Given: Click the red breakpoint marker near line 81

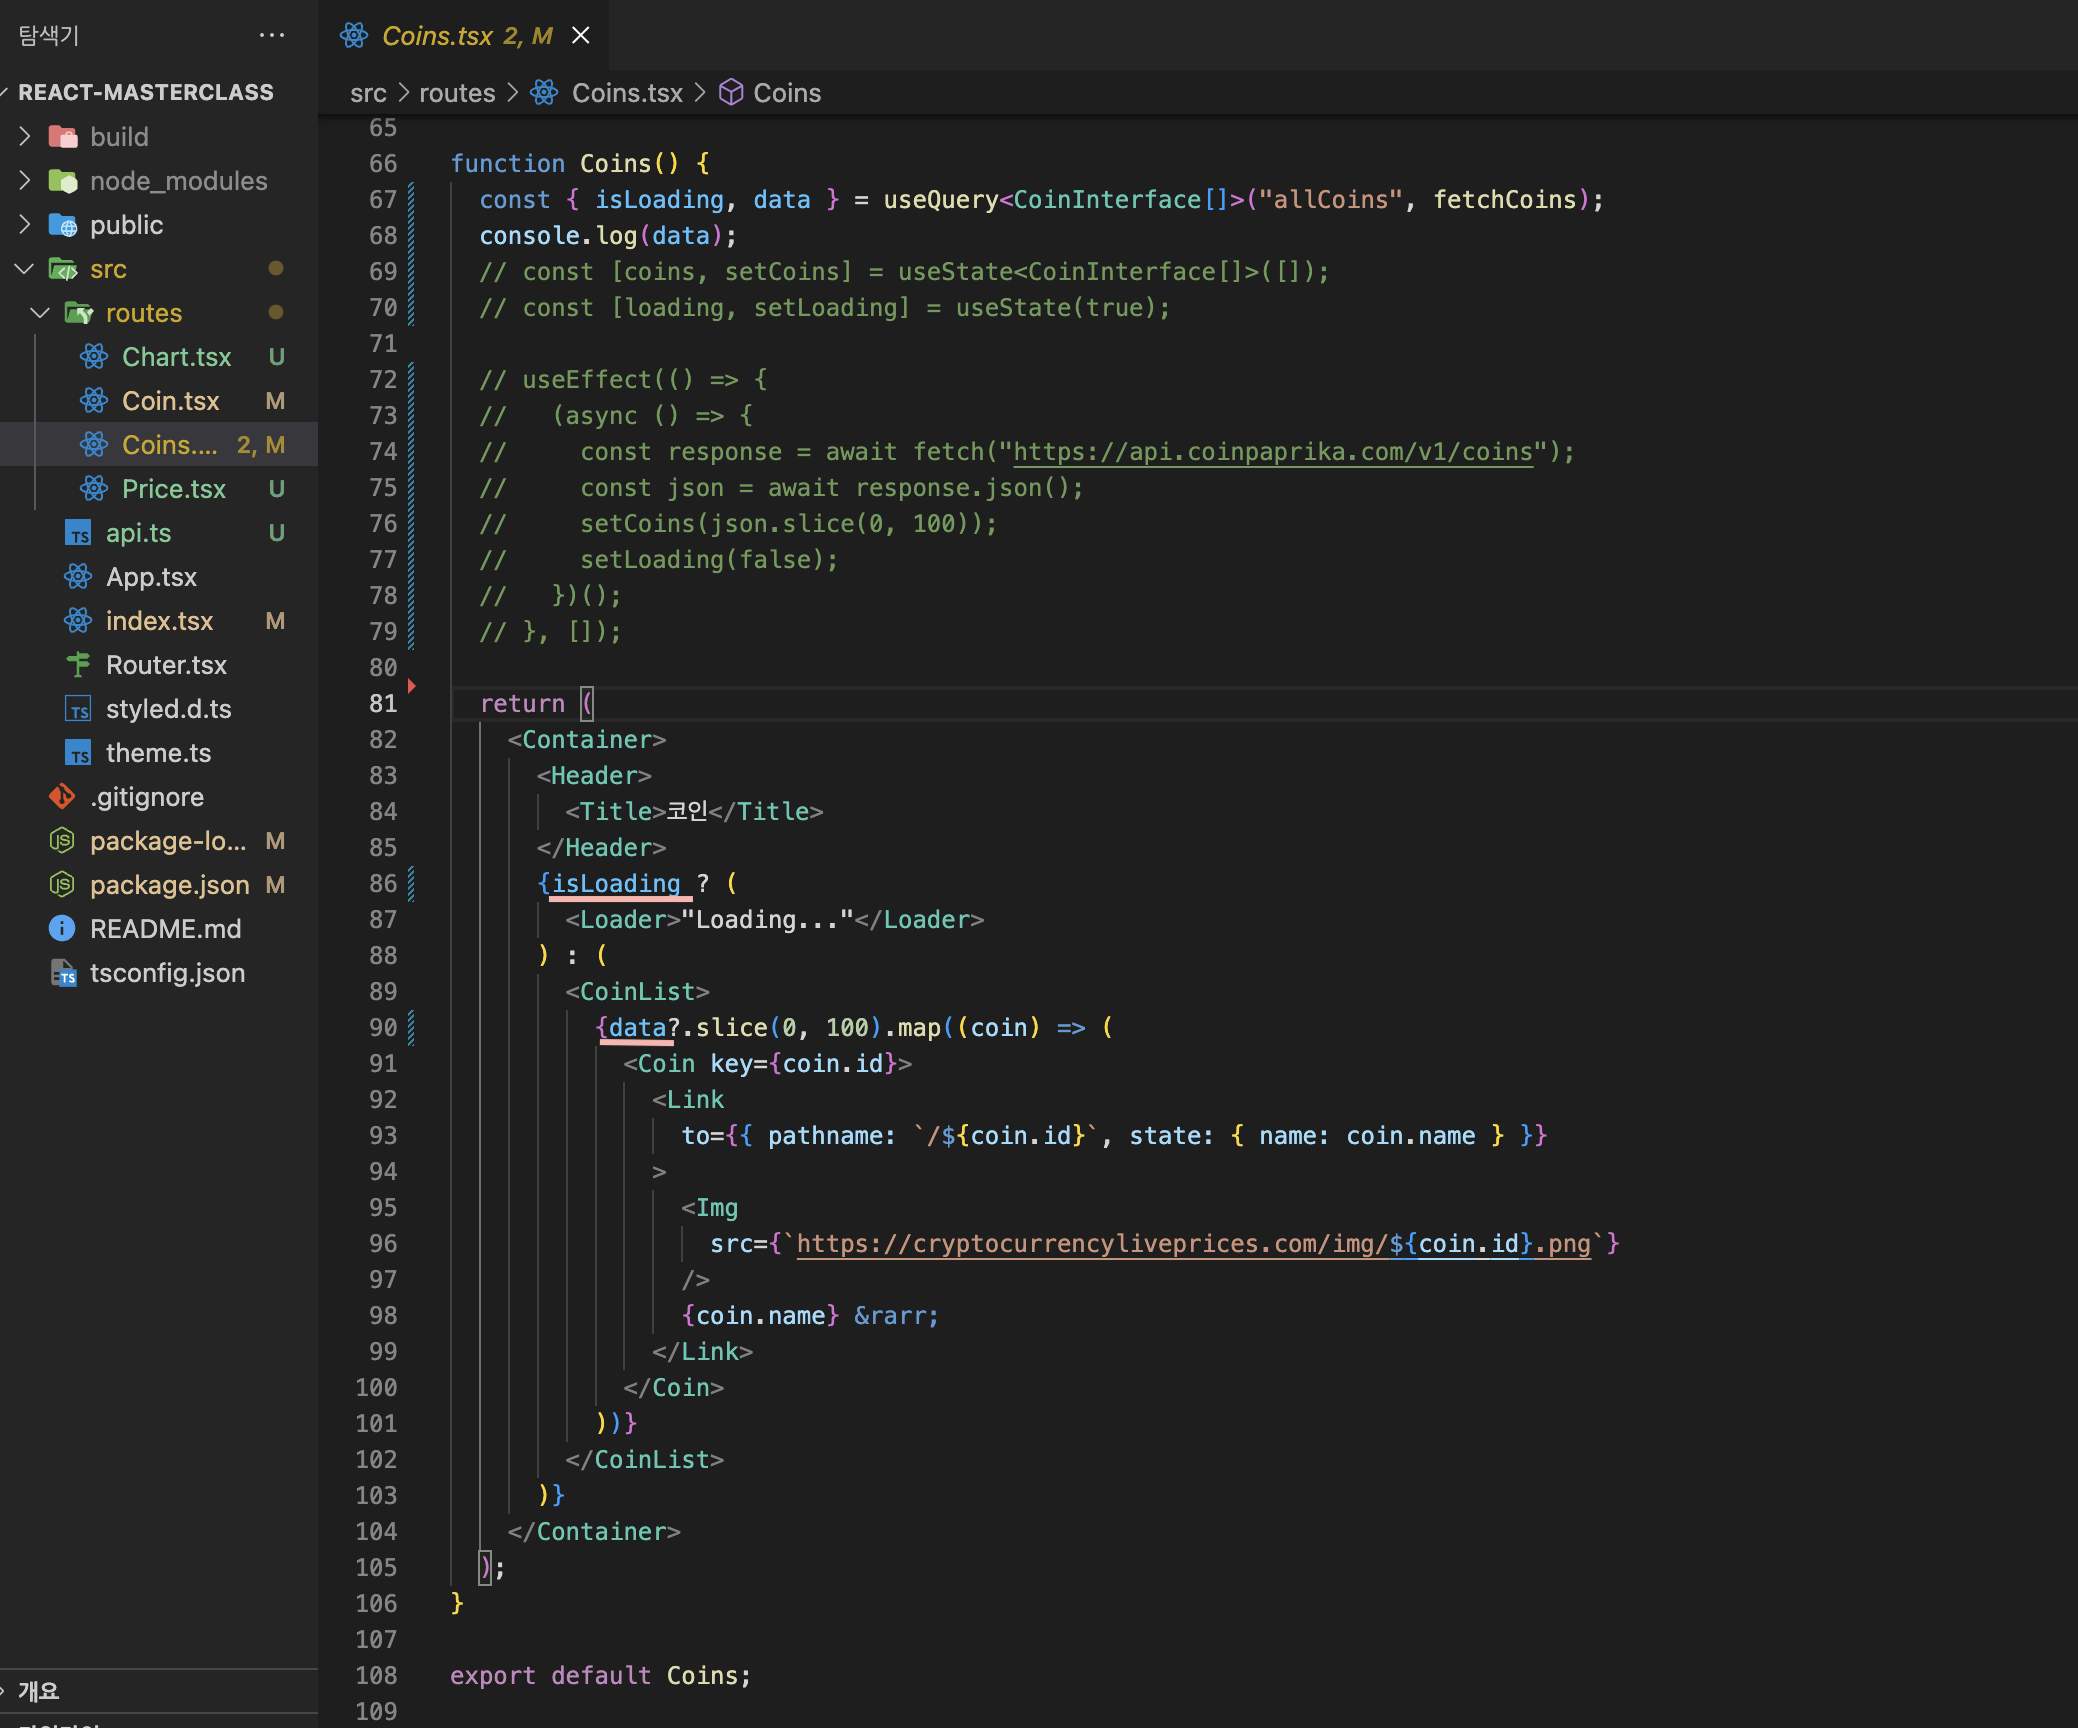Looking at the screenshot, I should (x=411, y=686).
